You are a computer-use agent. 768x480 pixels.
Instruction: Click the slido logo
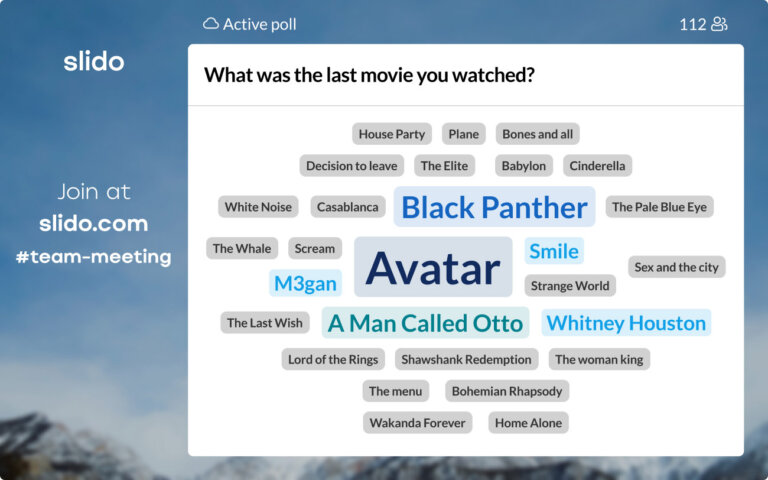[94, 61]
